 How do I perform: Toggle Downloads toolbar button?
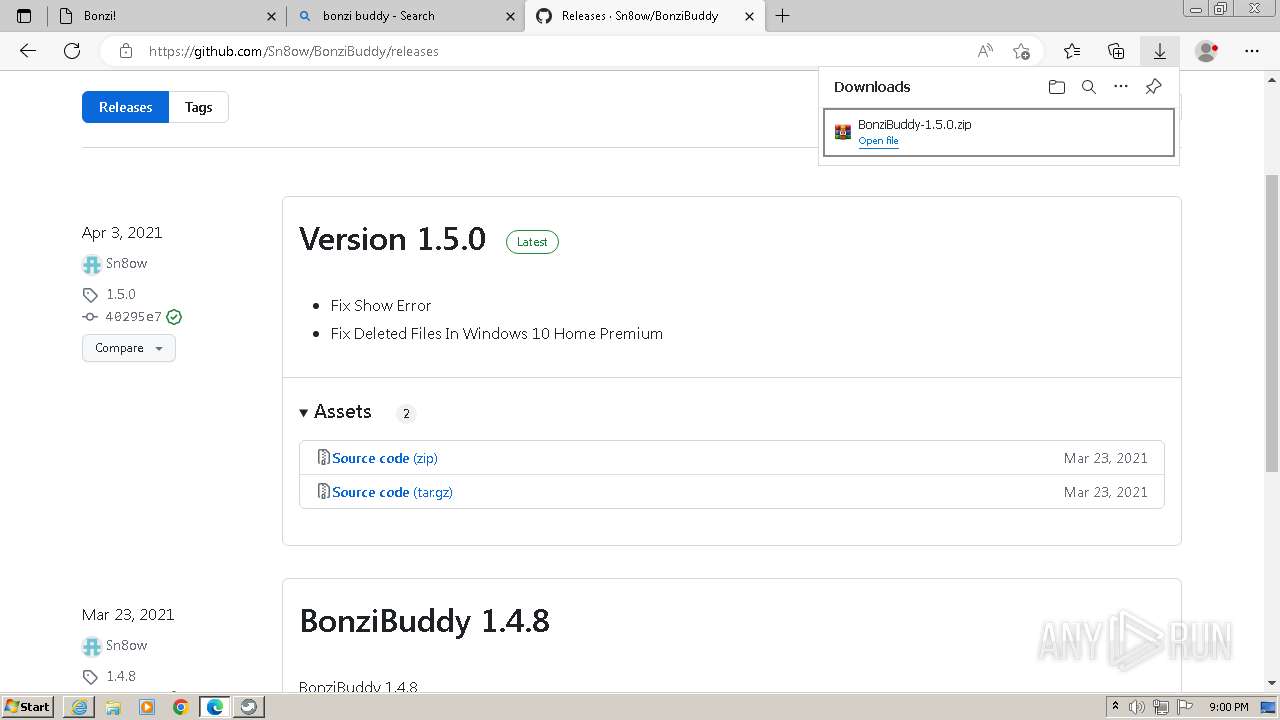click(1160, 51)
